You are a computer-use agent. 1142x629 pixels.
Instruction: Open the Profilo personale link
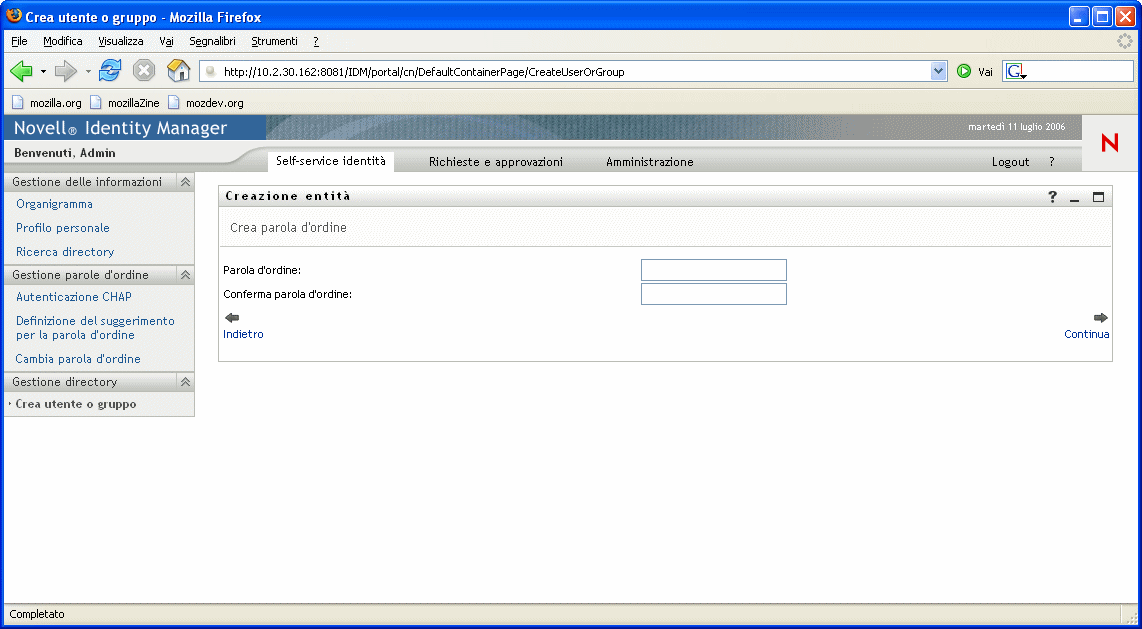coord(63,228)
